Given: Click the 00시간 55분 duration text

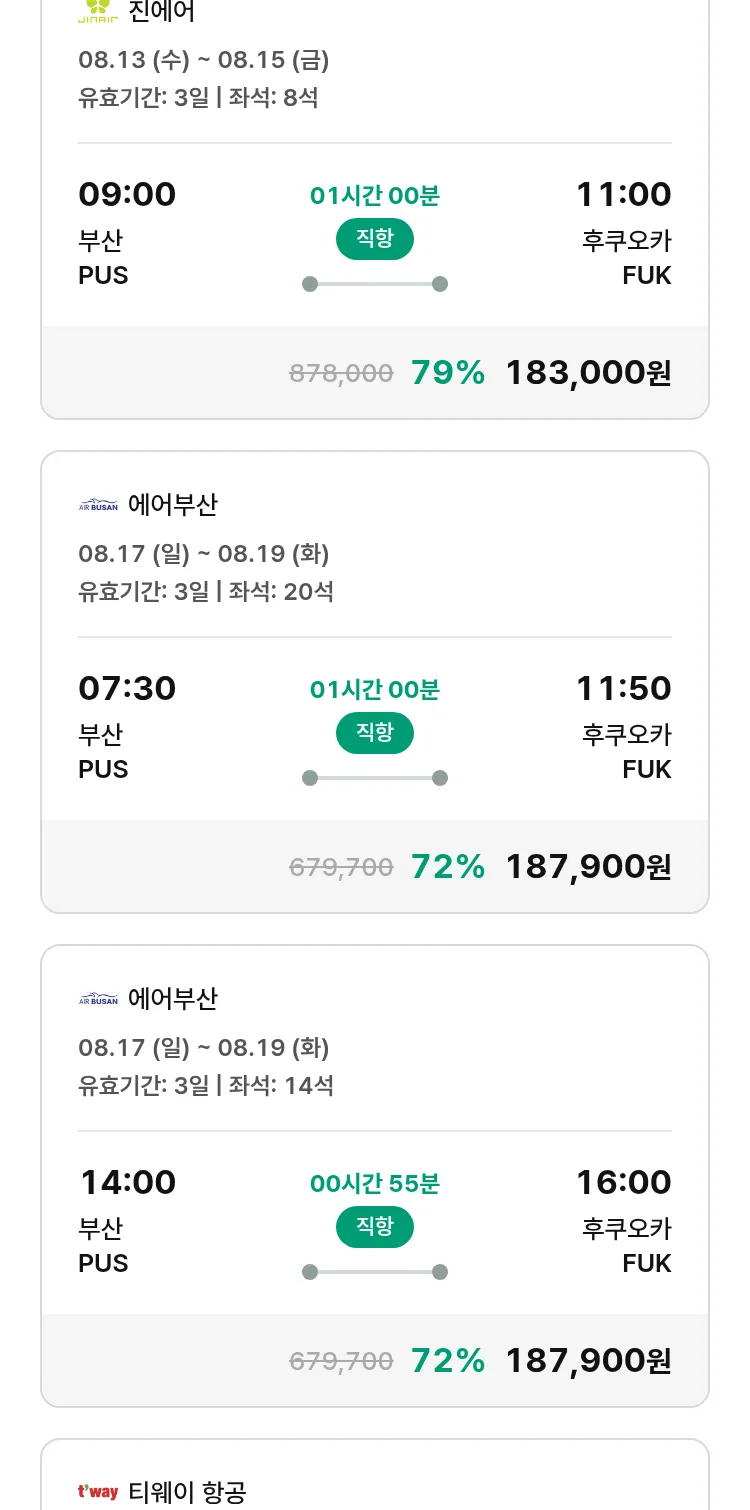Looking at the screenshot, I should point(375,1184).
